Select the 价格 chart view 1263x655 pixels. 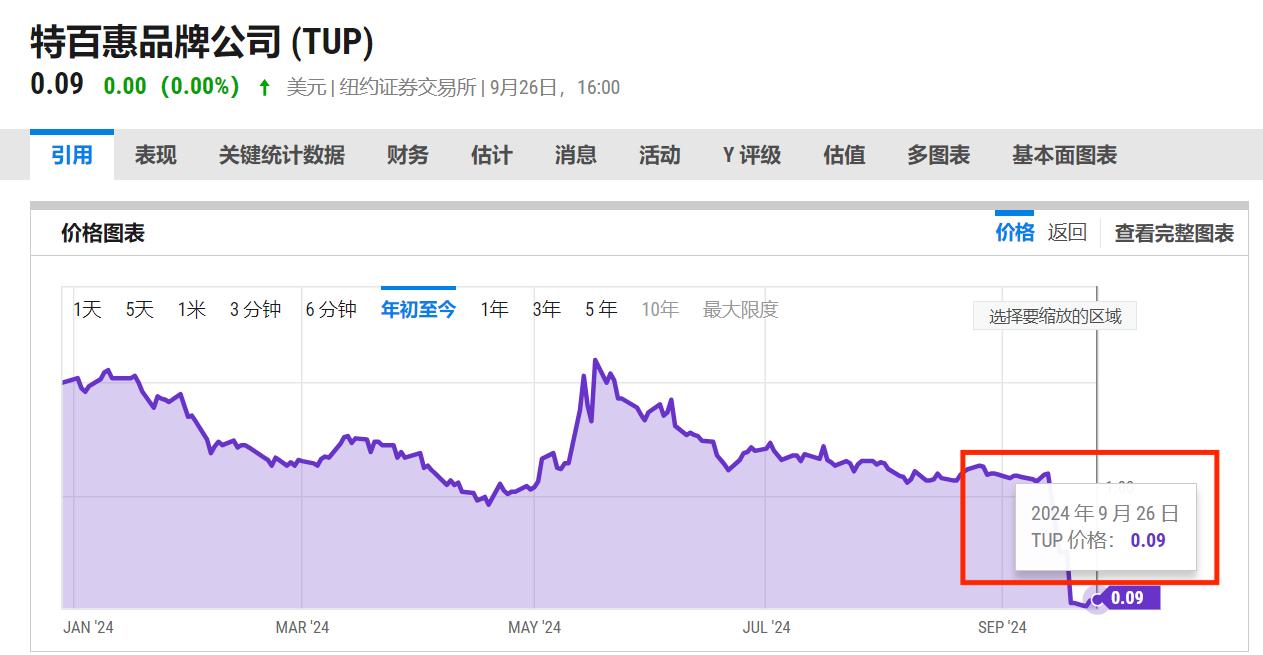(1014, 232)
